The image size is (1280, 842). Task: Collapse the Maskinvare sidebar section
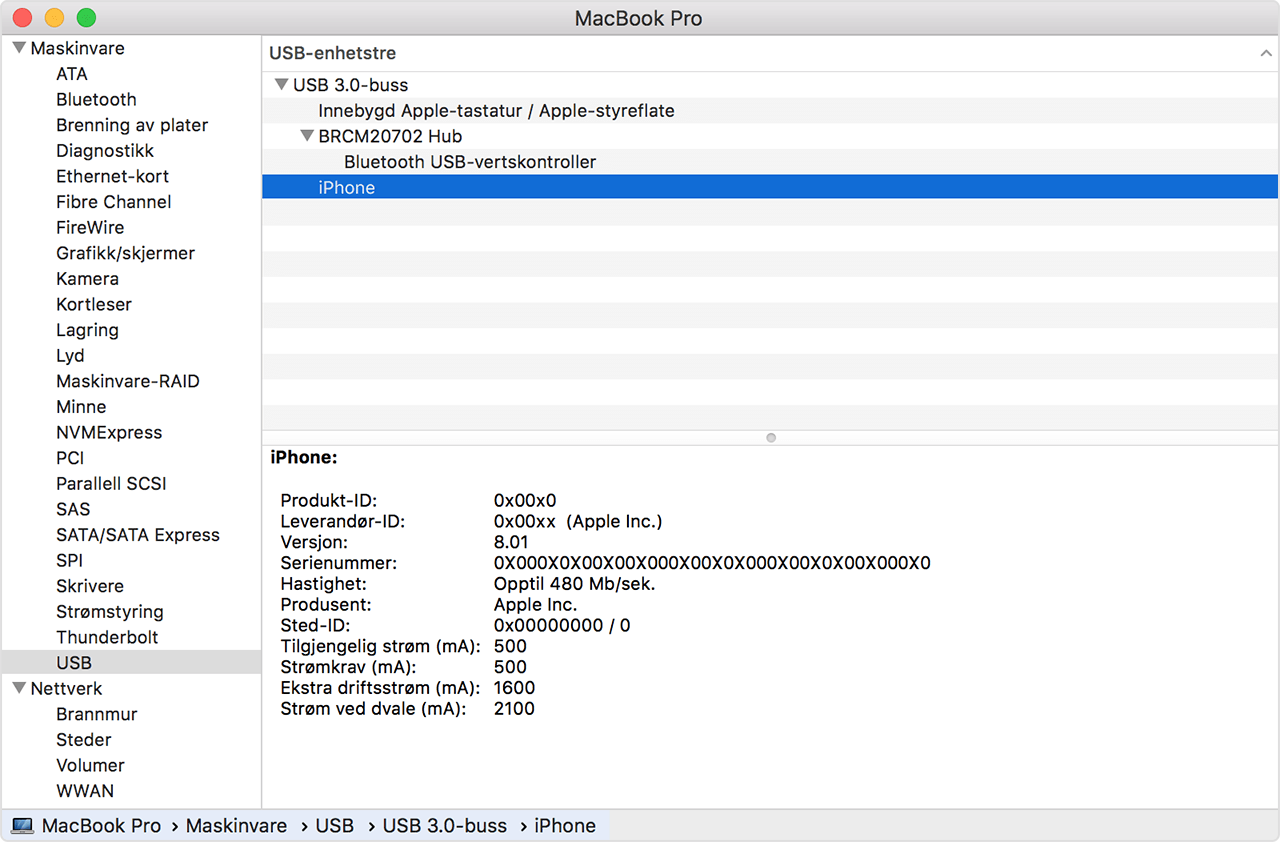[x=19, y=48]
